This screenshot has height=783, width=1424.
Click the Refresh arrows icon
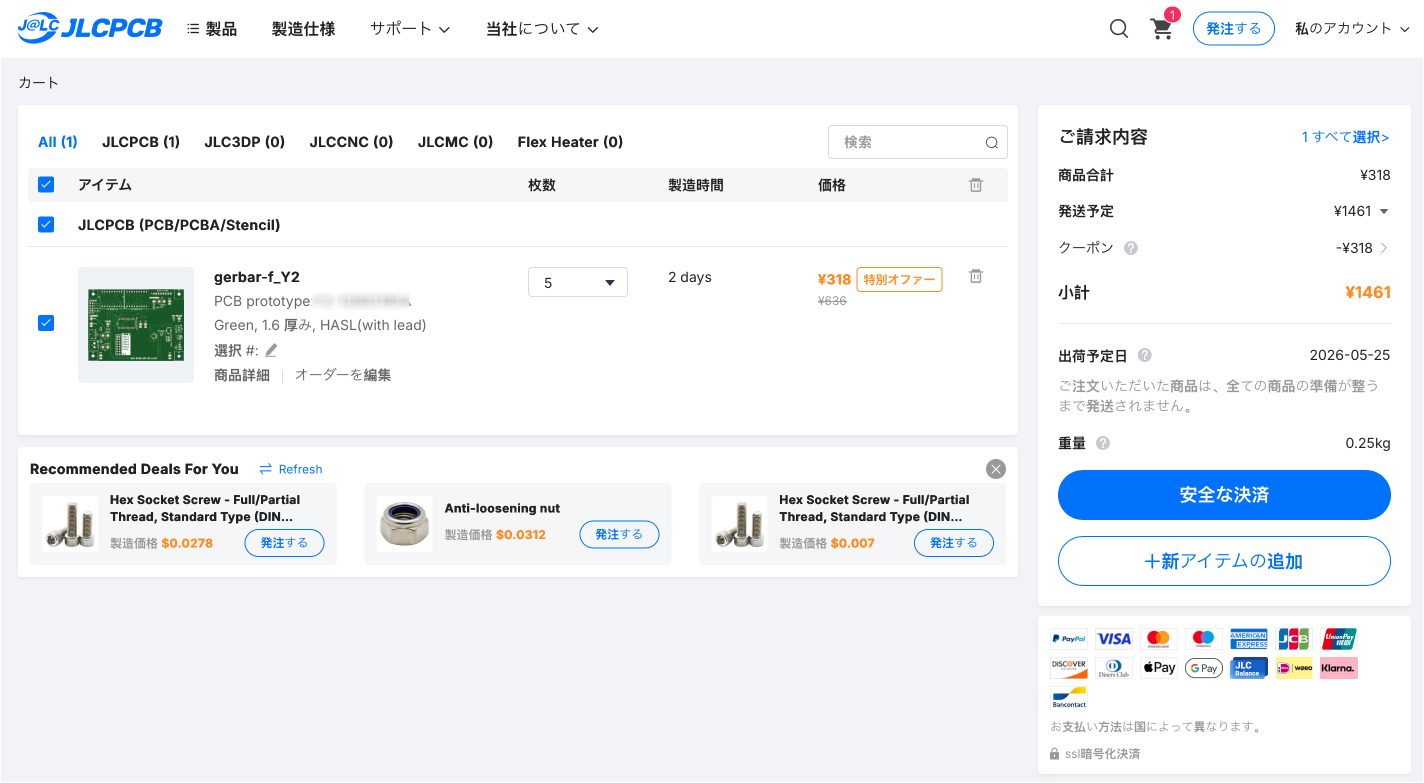coord(266,469)
